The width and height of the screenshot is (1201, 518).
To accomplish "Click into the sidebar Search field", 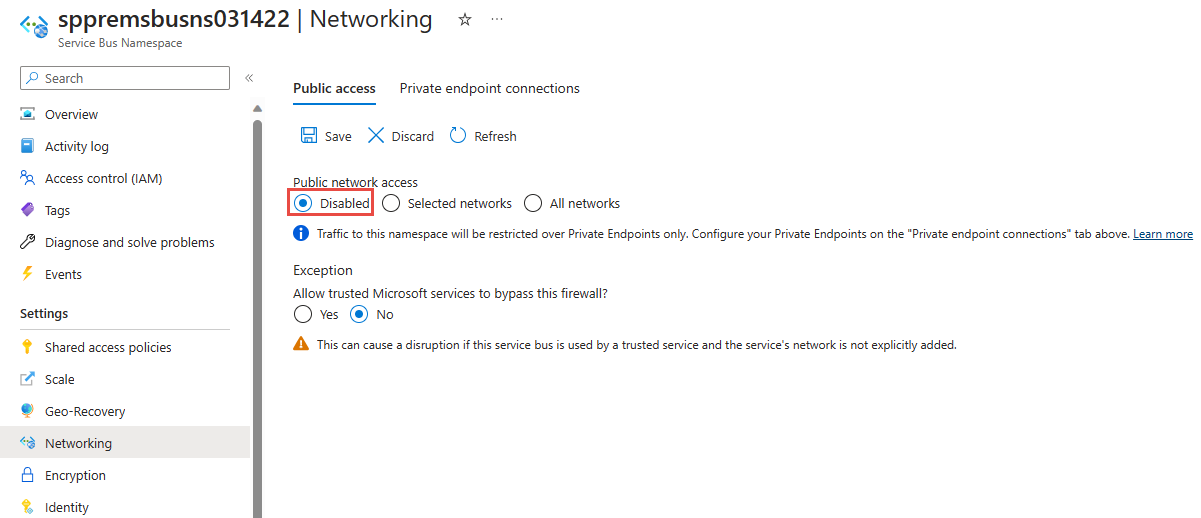I will pyautogui.click(x=125, y=78).
